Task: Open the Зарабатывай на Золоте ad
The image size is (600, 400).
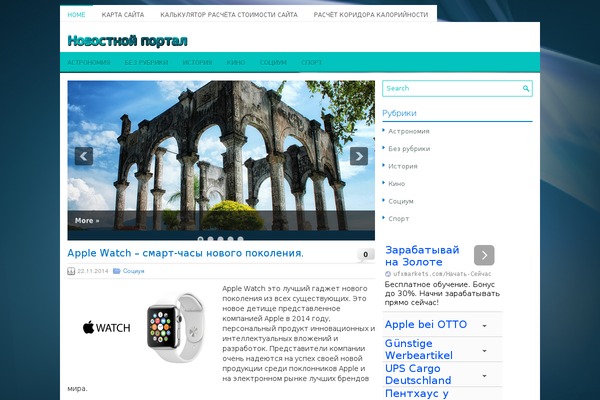Action: point(422,256)
